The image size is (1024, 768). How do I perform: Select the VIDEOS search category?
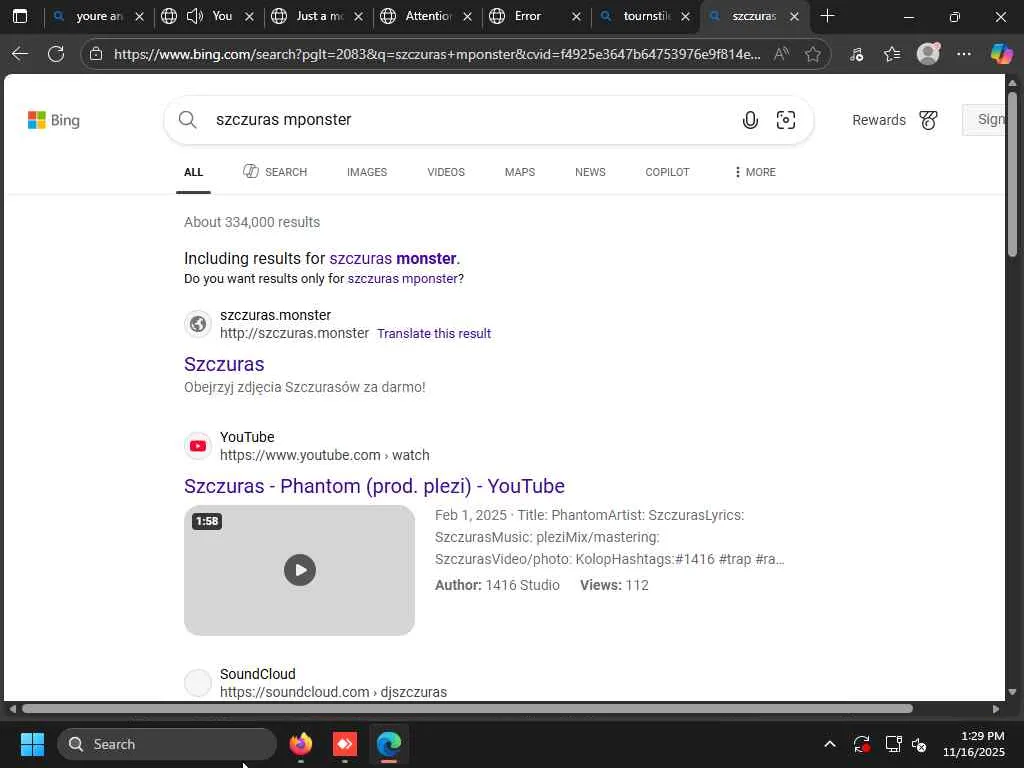(x=446, y=172)
